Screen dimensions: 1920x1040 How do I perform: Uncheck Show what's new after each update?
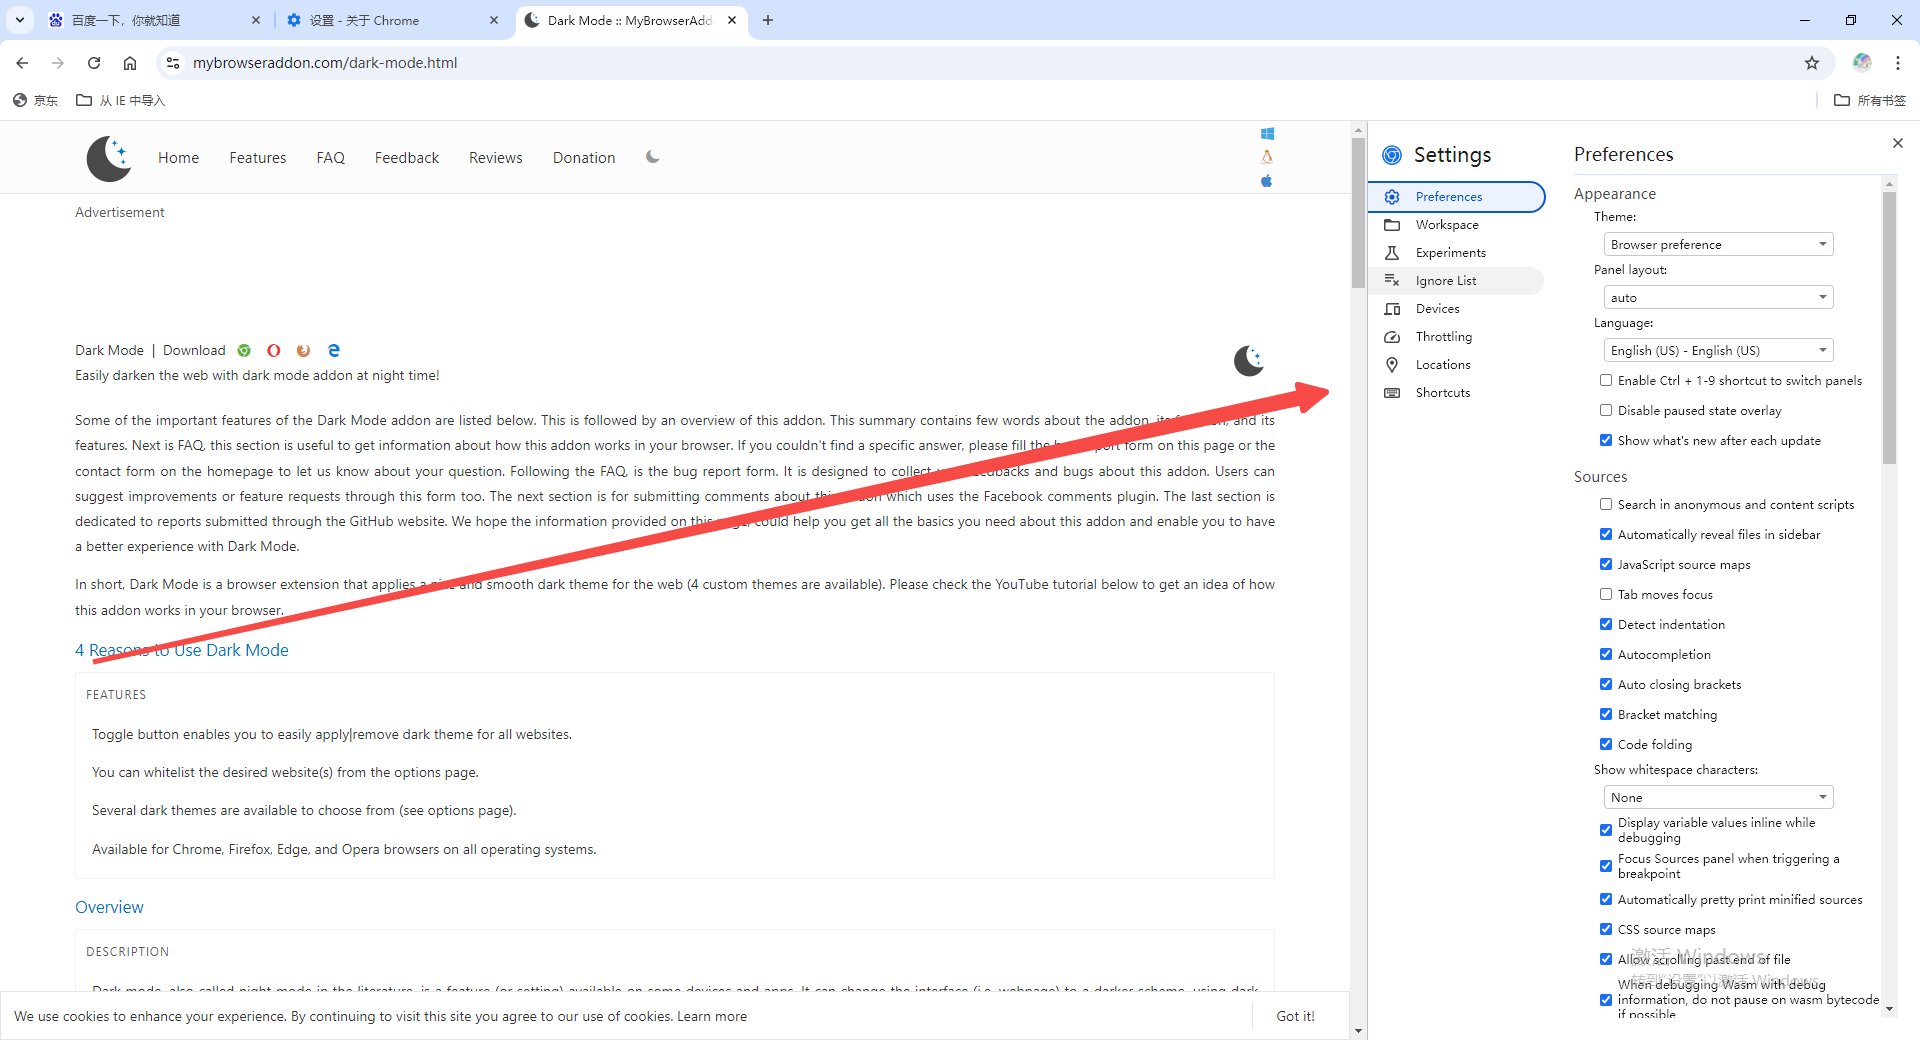[x=1606, y=440]
